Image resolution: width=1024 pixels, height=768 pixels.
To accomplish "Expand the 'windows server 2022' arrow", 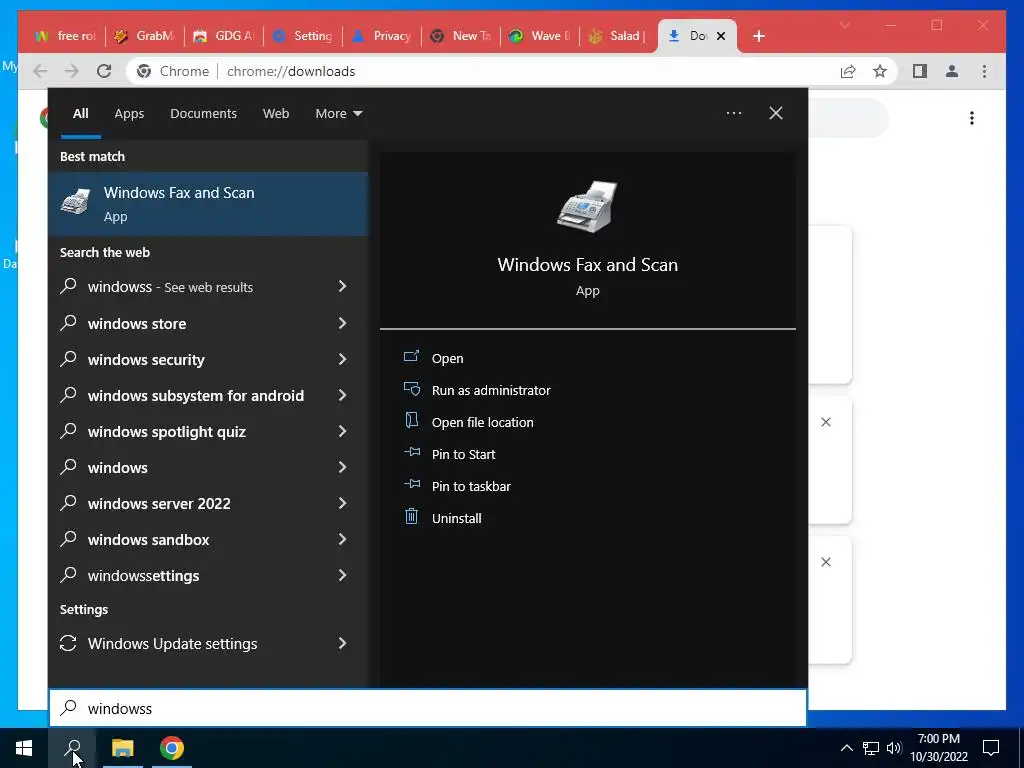I will (x=342, y=503).
